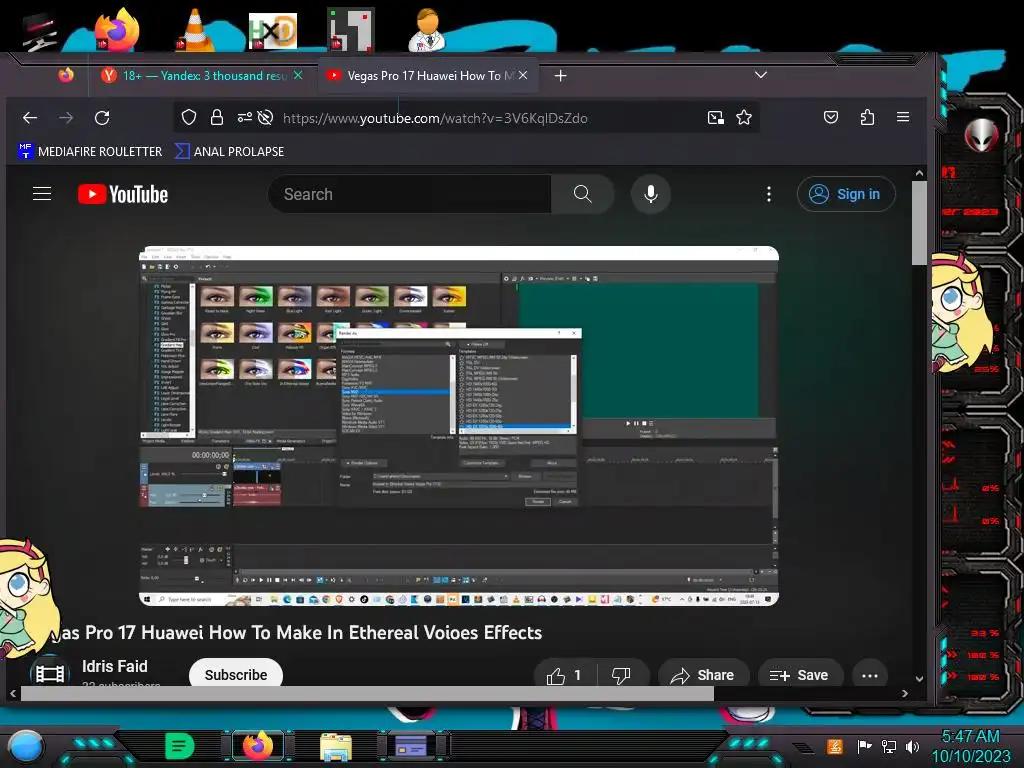Show site security padlock info

[217, 118]
